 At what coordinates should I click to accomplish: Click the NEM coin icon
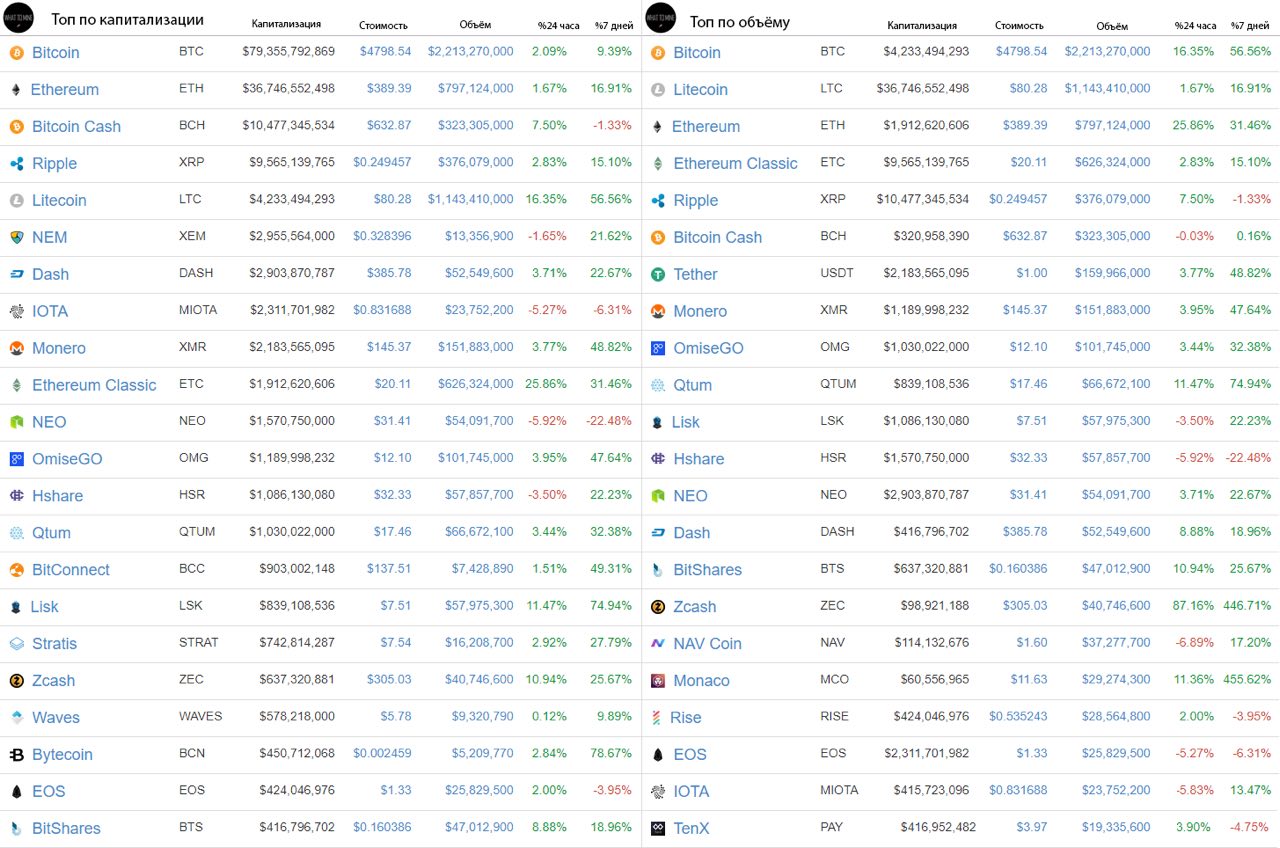16,237
